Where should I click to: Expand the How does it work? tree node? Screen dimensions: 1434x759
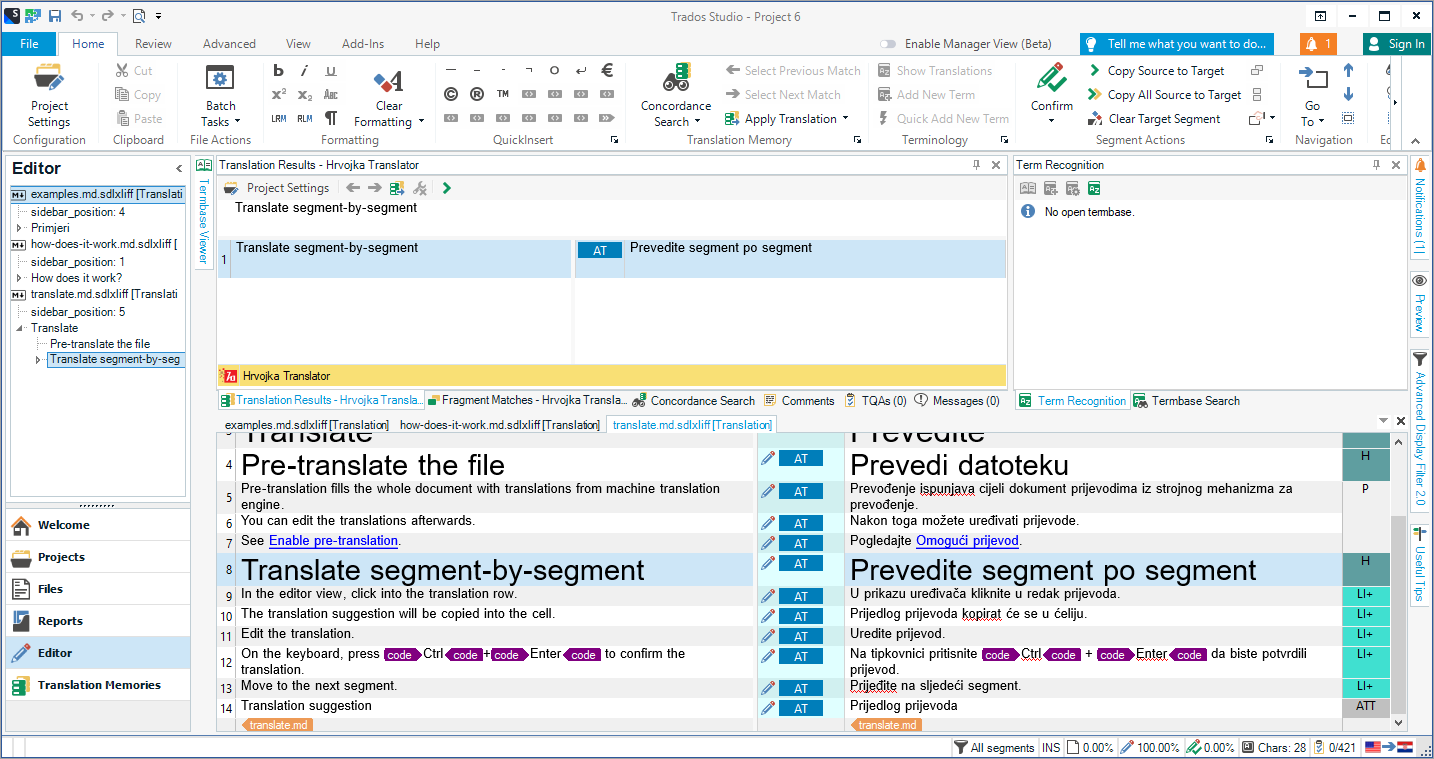pyautogui.click(x=19, y=278)
